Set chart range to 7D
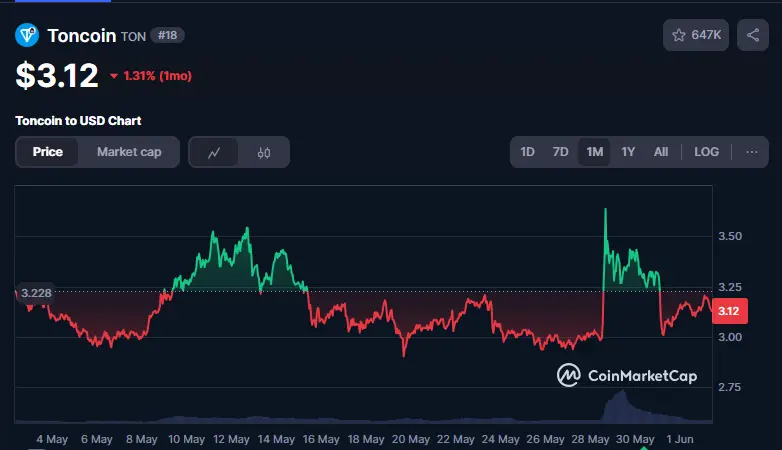 point(560,152)
